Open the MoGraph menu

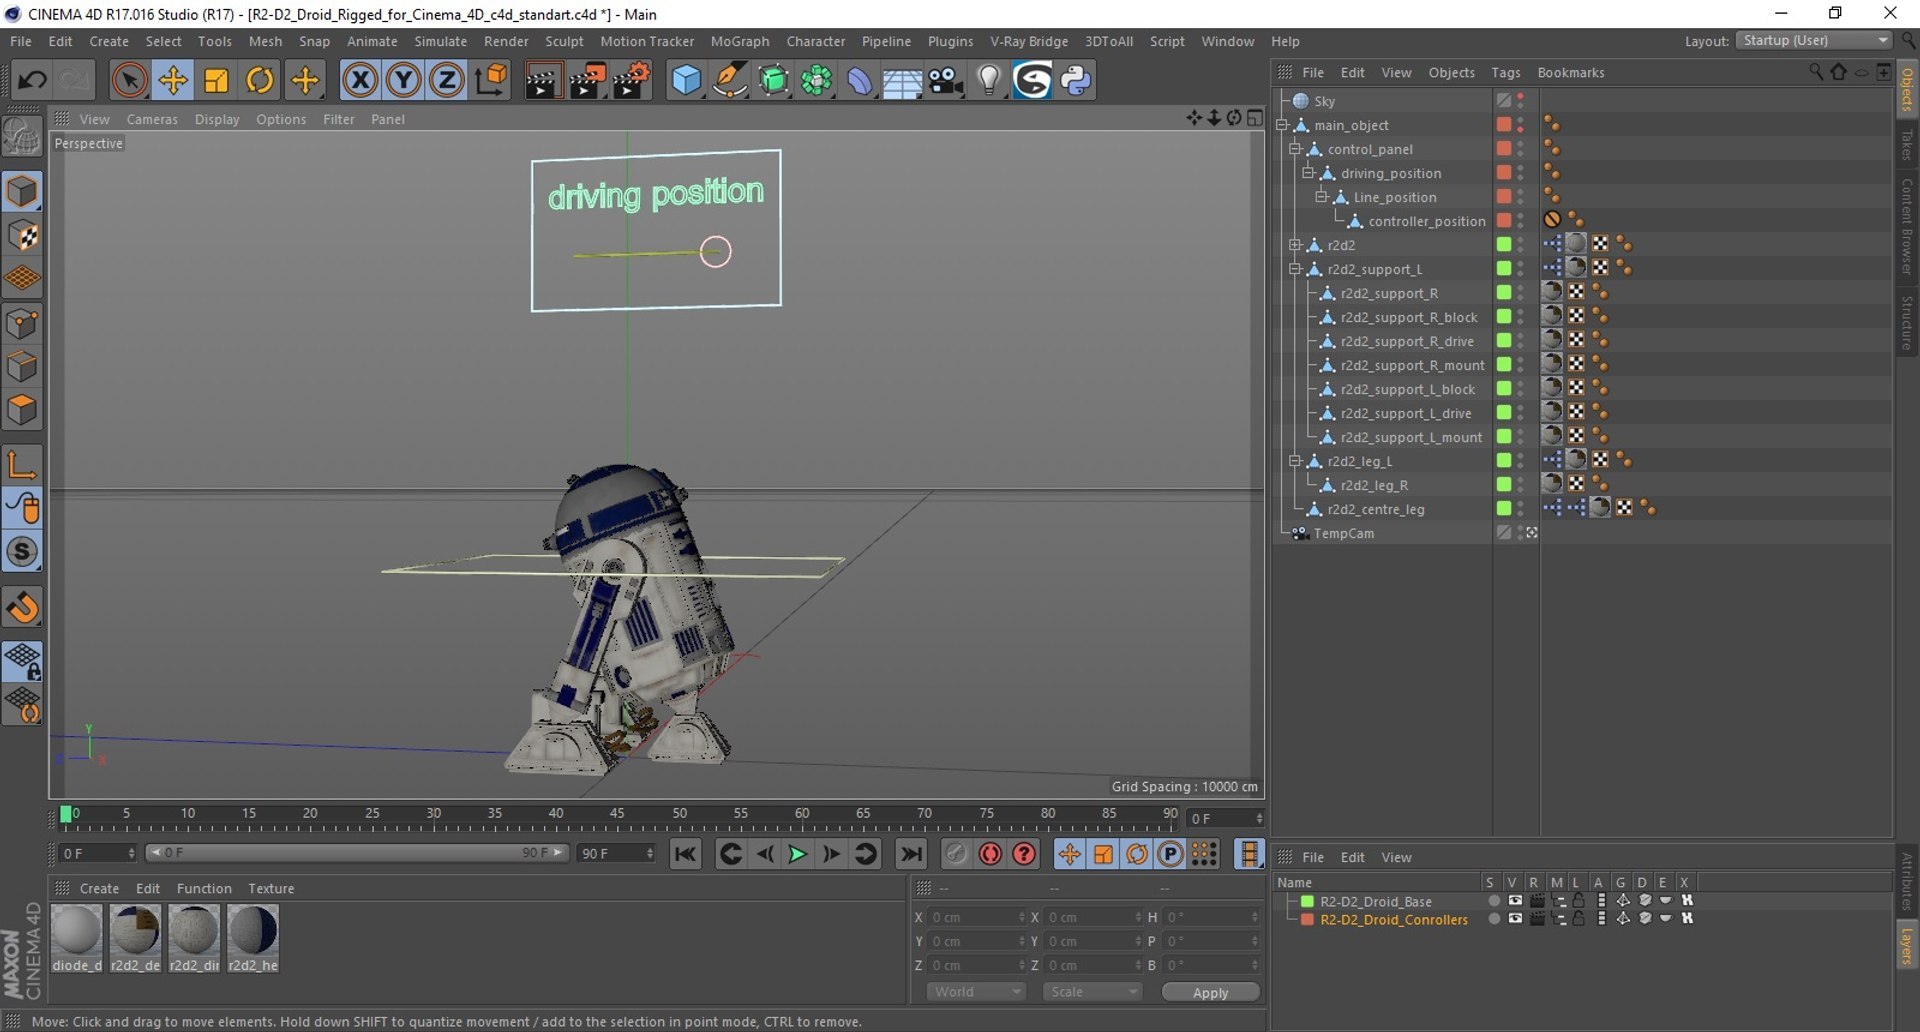click(x=740, y=41)
